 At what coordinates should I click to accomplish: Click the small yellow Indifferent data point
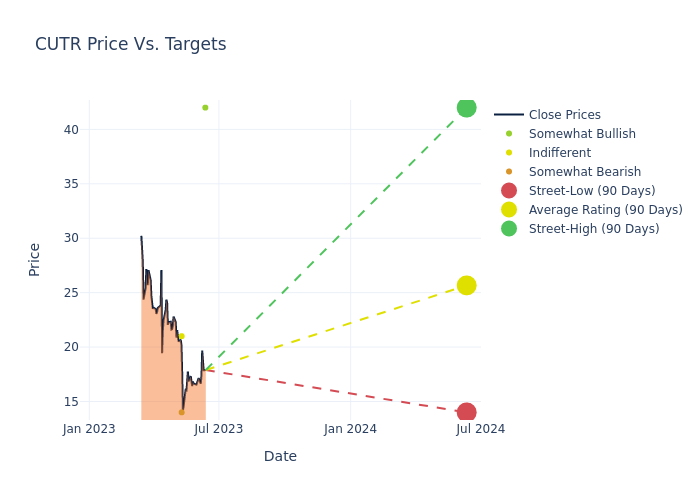click(181, 336)
